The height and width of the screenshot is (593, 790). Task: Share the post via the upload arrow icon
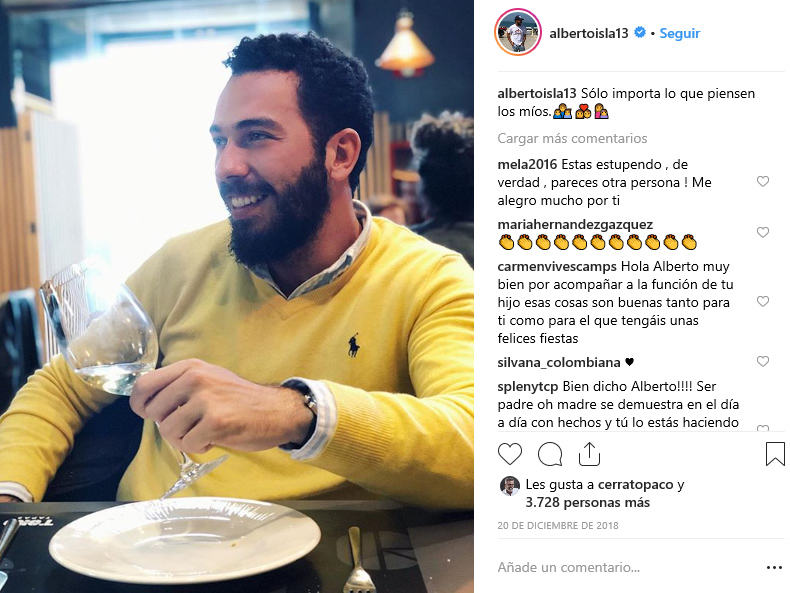(x=589, y=453)
